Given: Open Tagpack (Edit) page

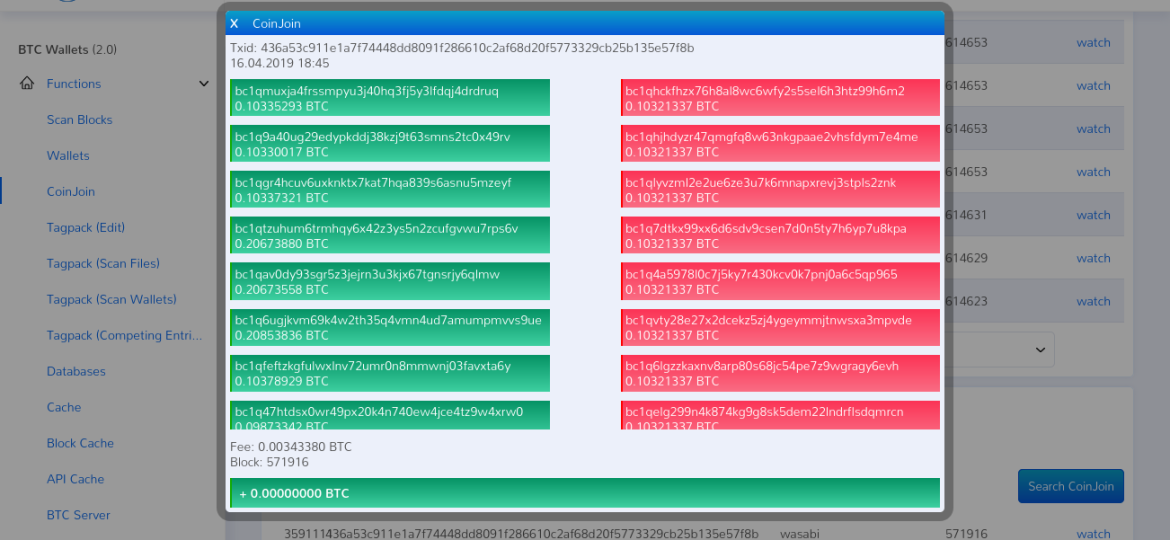Looking at the screenshot, I should pyautogui.click(x=86, y=227).
